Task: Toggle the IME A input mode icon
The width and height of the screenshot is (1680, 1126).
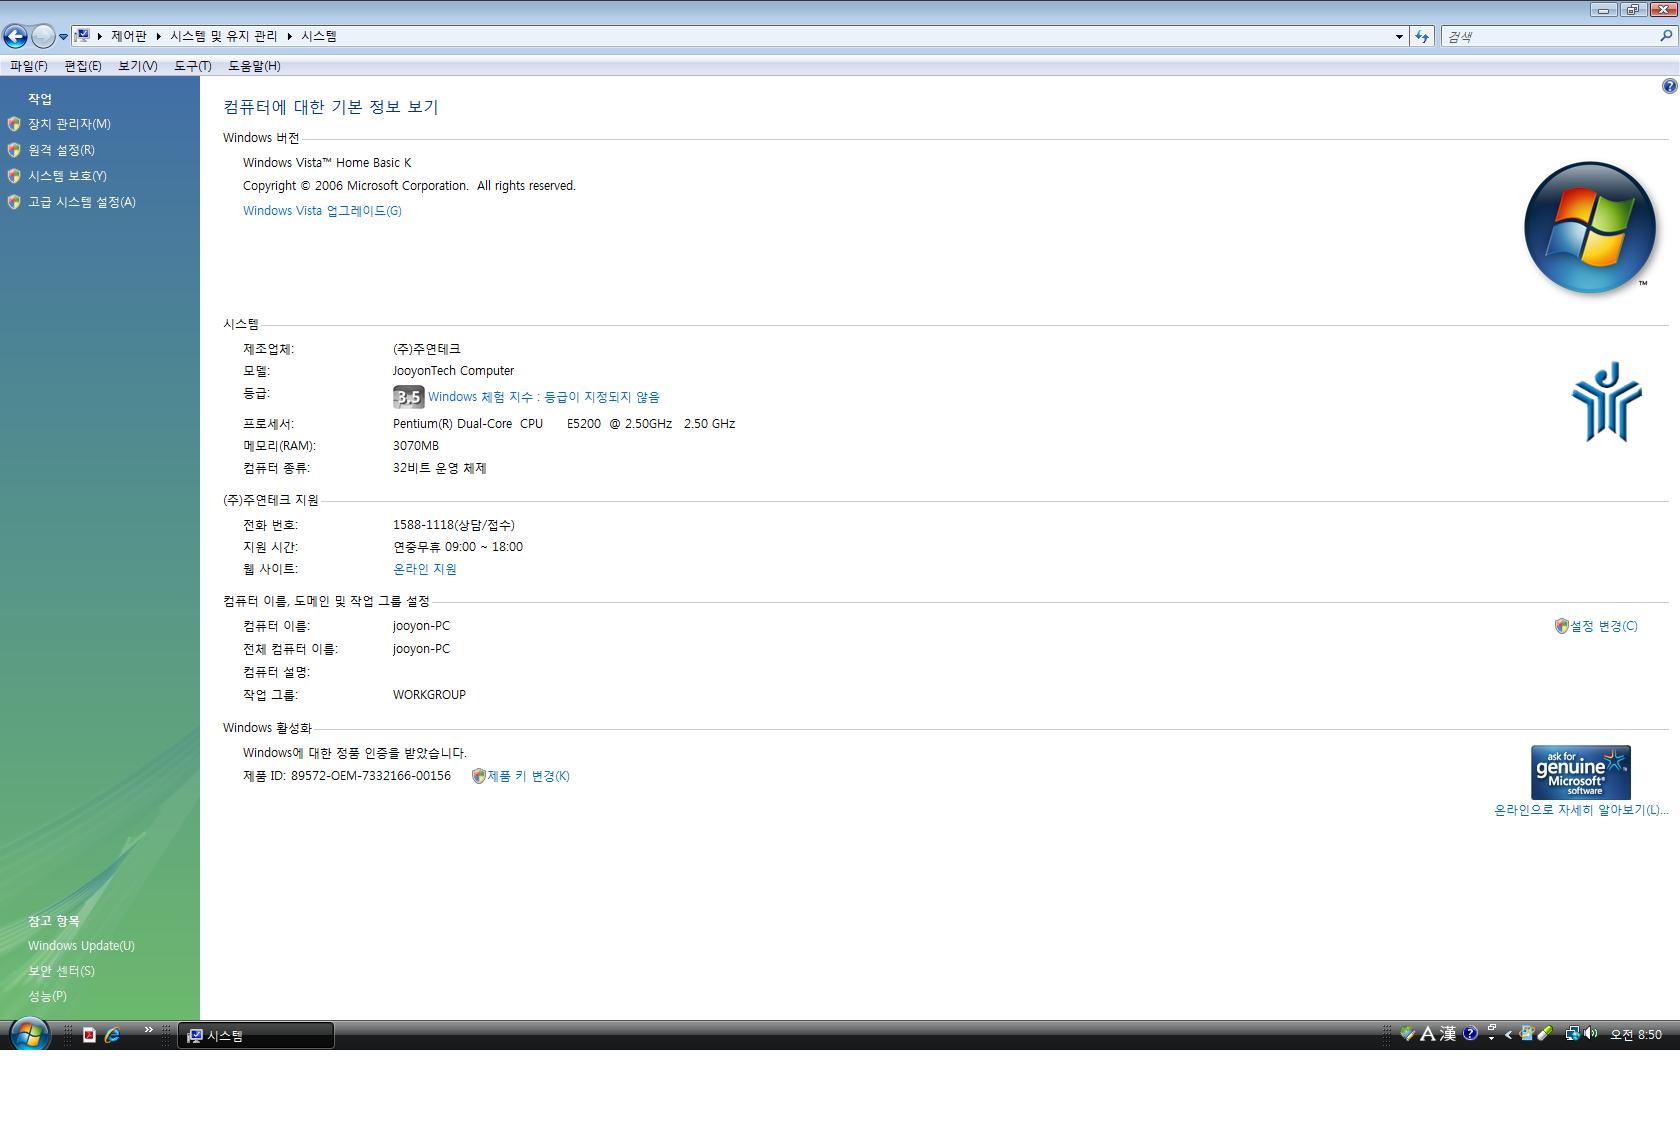Action: click(x=1428, y=1034)
